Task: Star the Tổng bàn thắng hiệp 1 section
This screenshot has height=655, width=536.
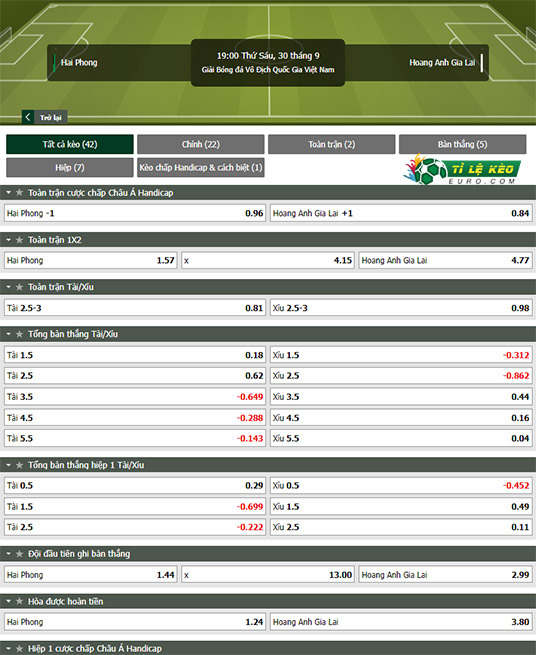Action: [x=19, y=465]
